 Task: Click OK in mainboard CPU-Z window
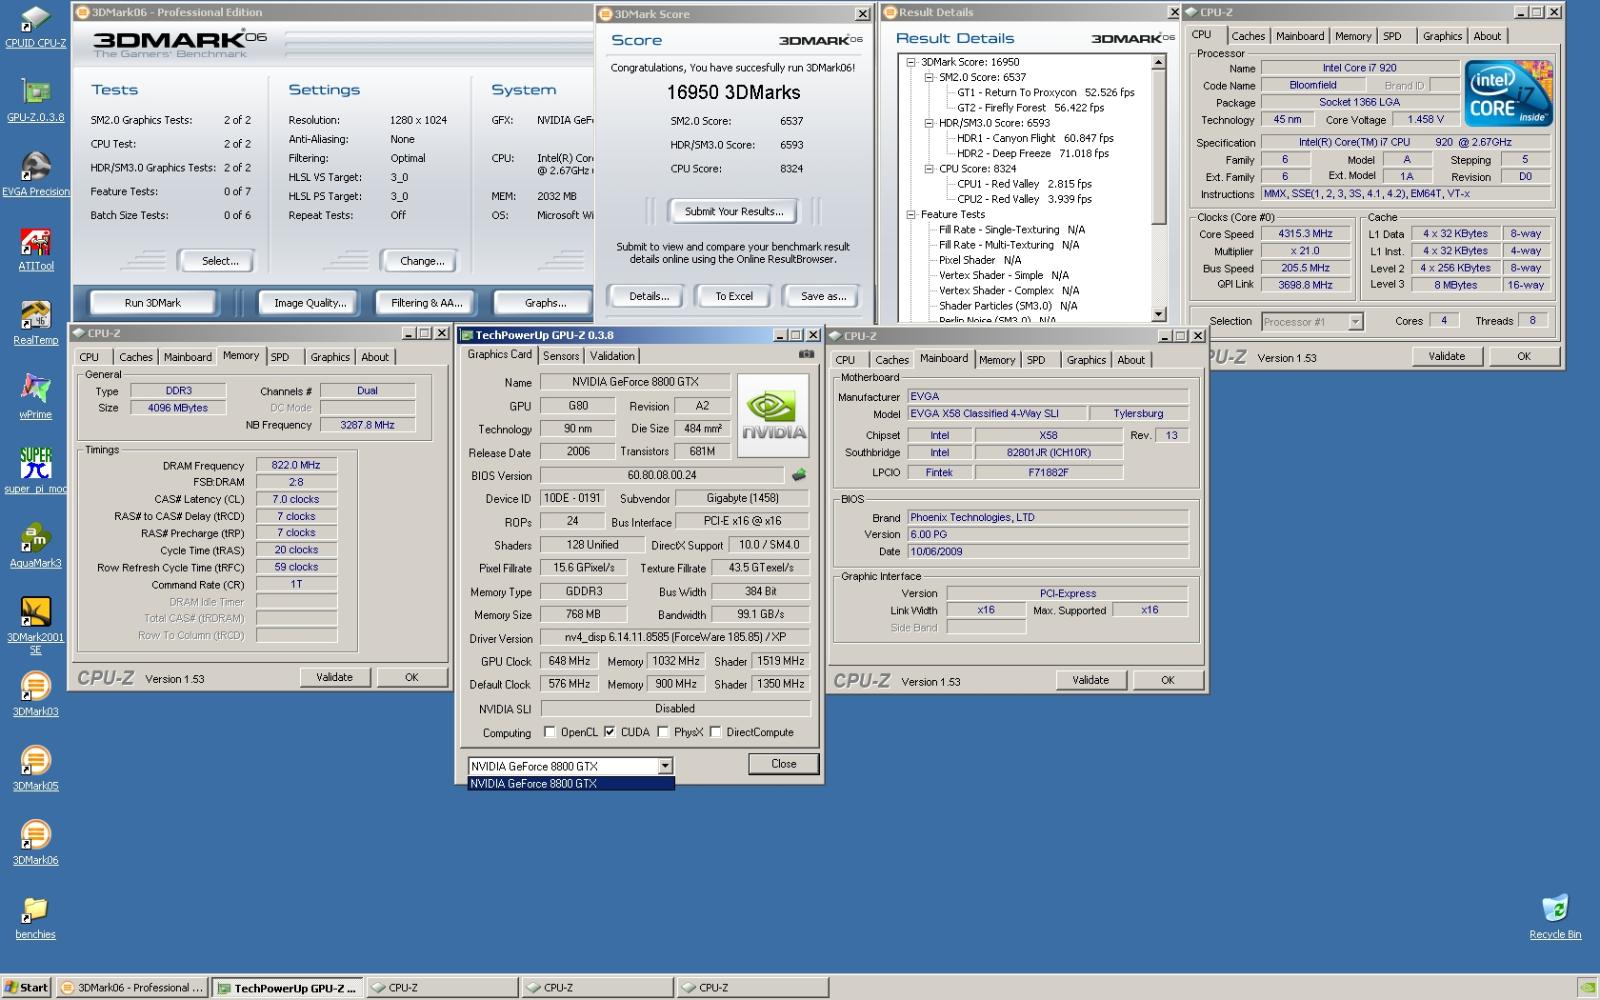tap(1167, 680)
